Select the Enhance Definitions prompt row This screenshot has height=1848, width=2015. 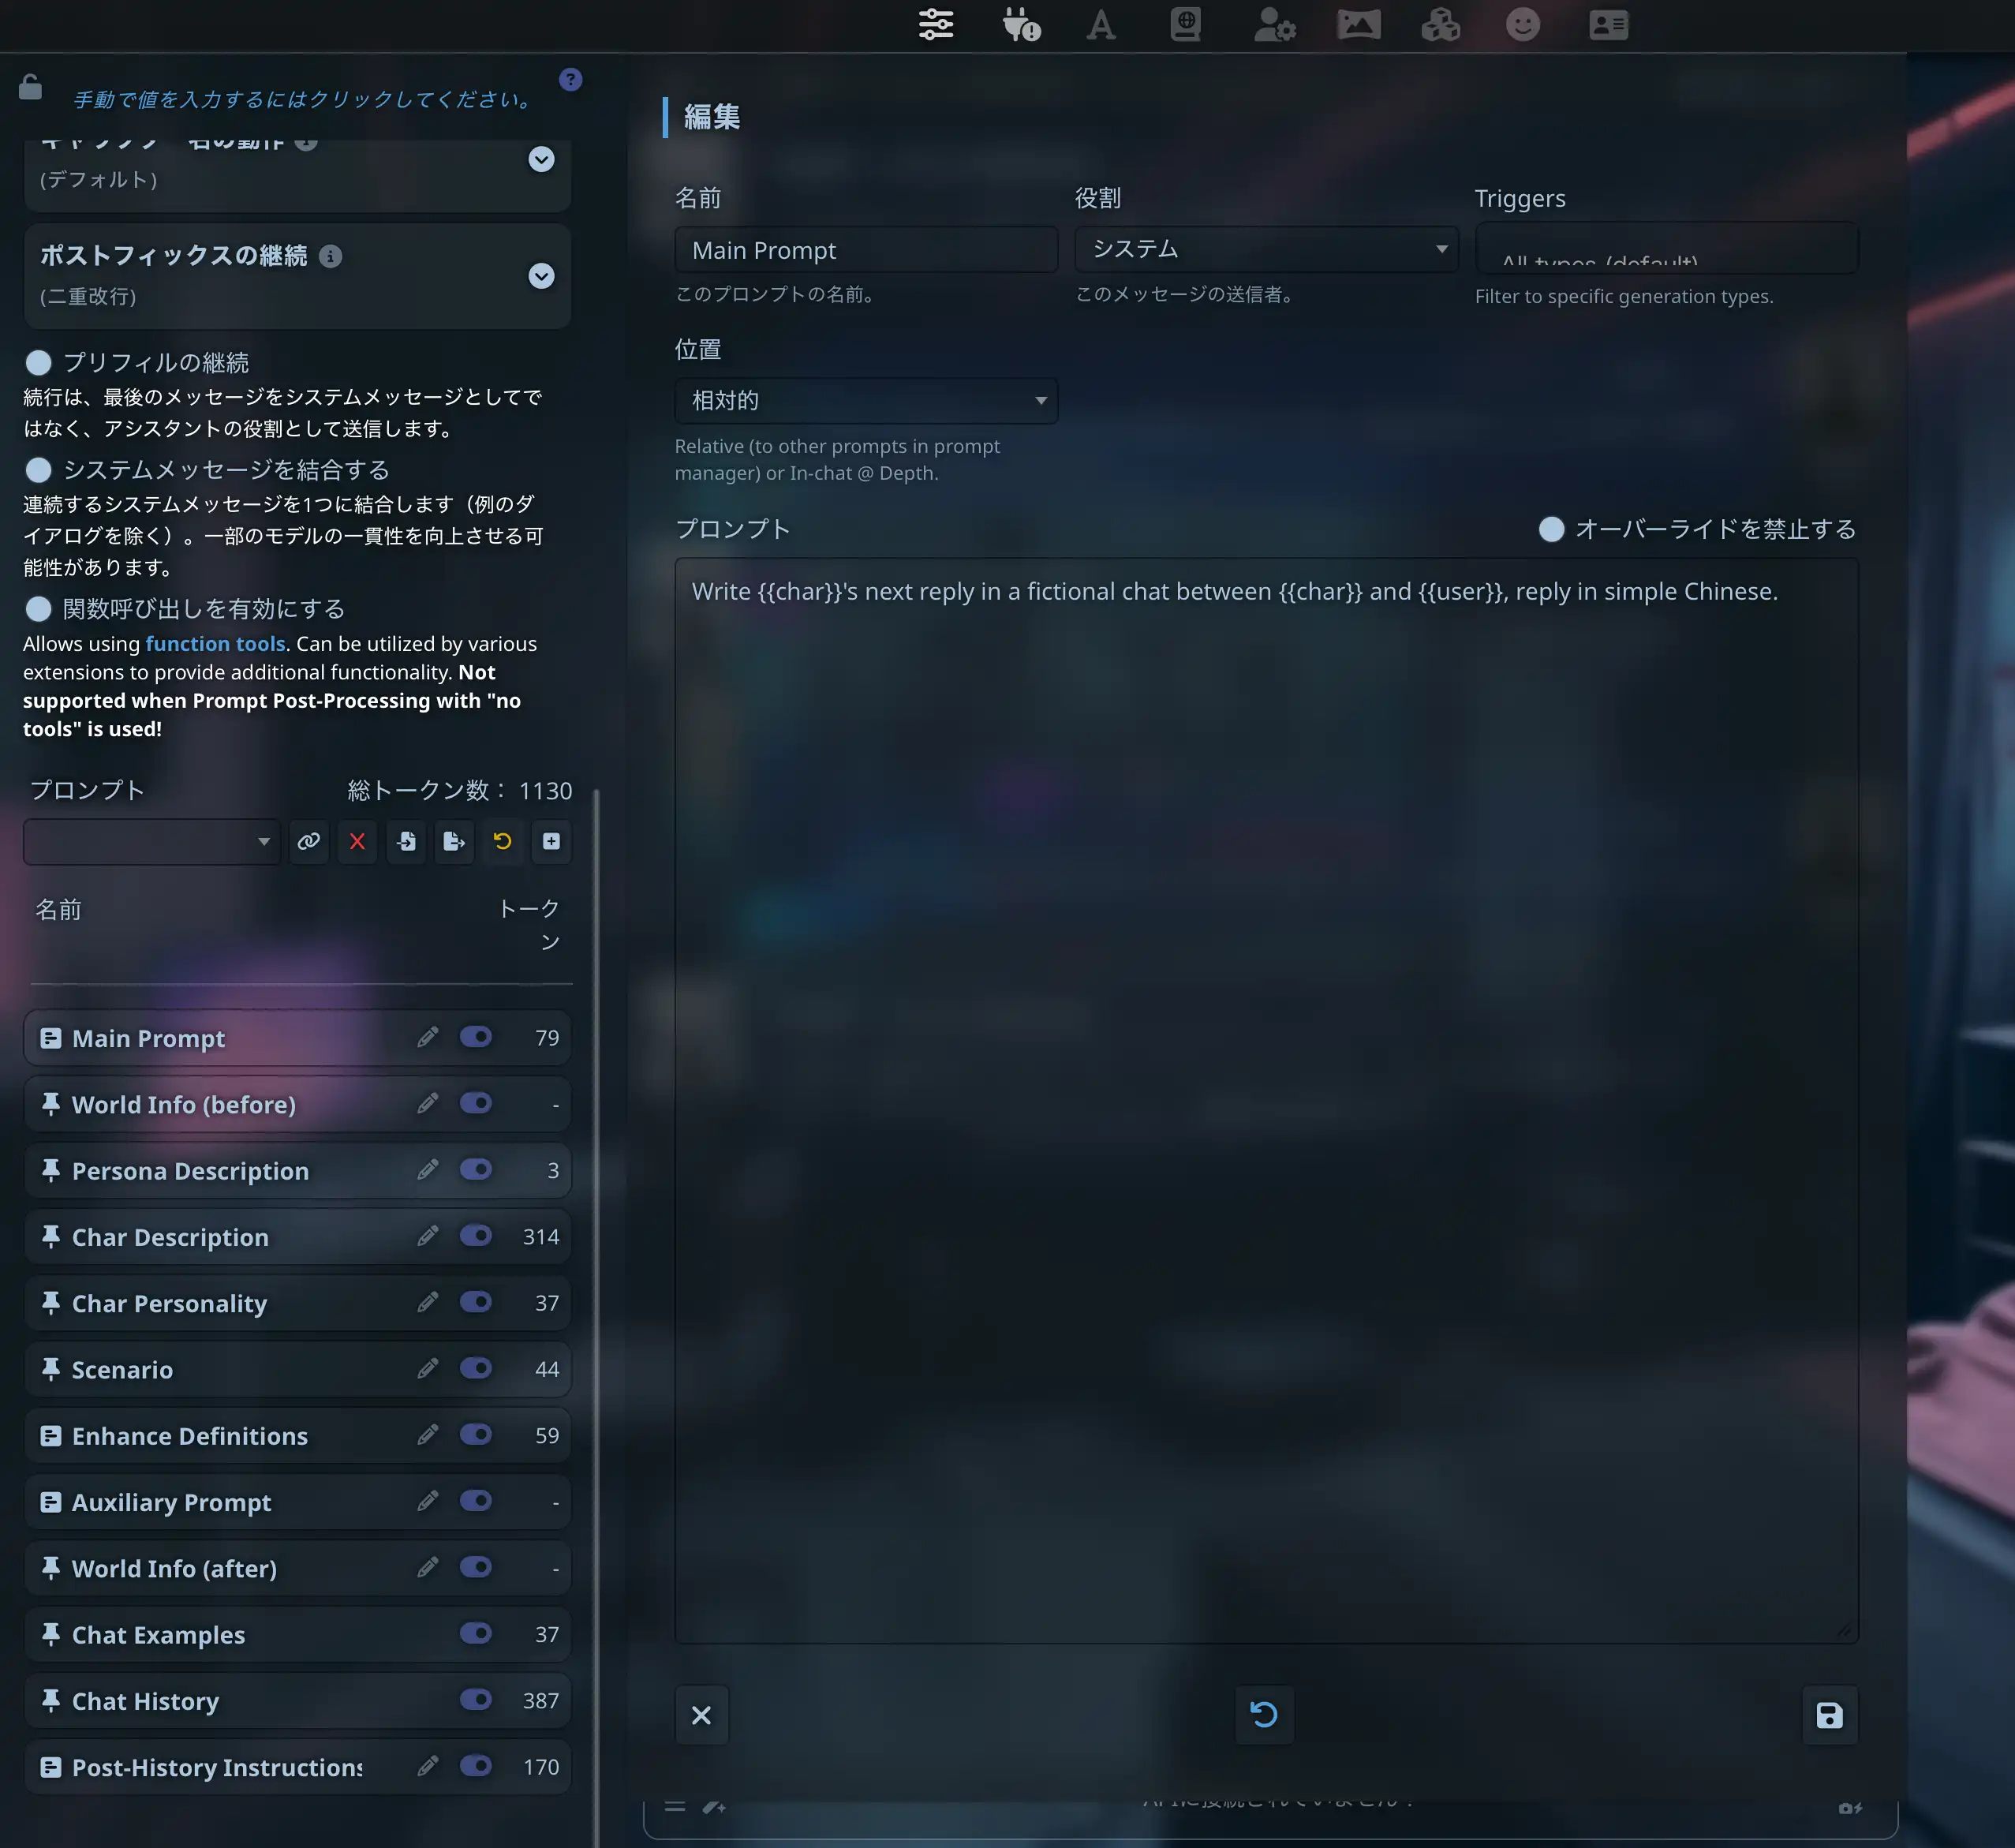tap(190, 1436)
